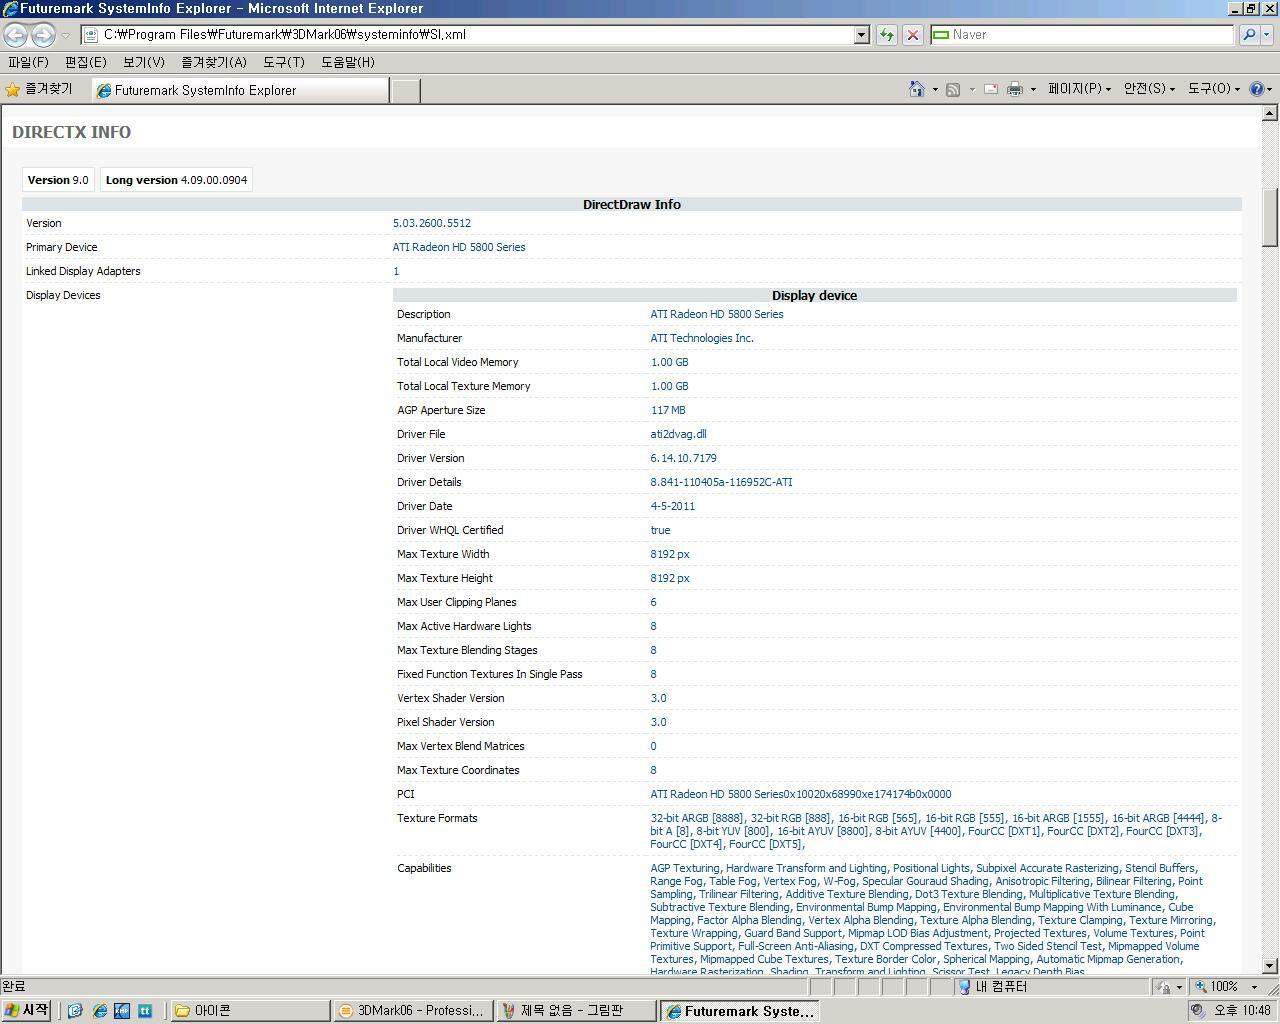Viewport: 1280px width, 1024px height.
Task: Click the Print icon in command bar
Action: coord(1014,89)
